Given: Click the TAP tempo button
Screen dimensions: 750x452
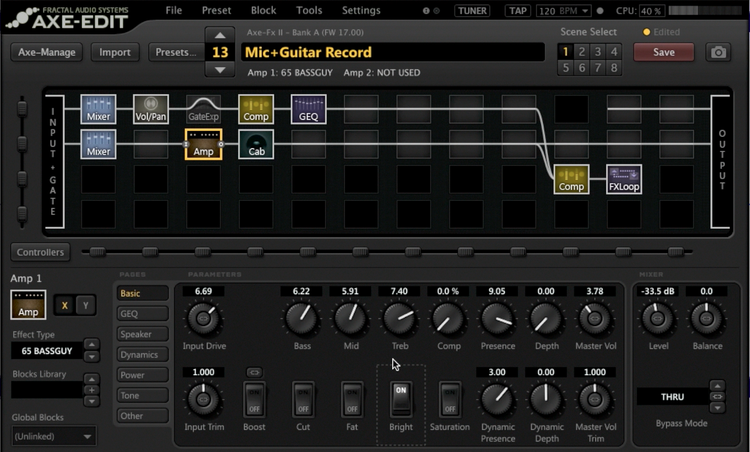Looking at the screenshot, I should (x=518, y=11).
